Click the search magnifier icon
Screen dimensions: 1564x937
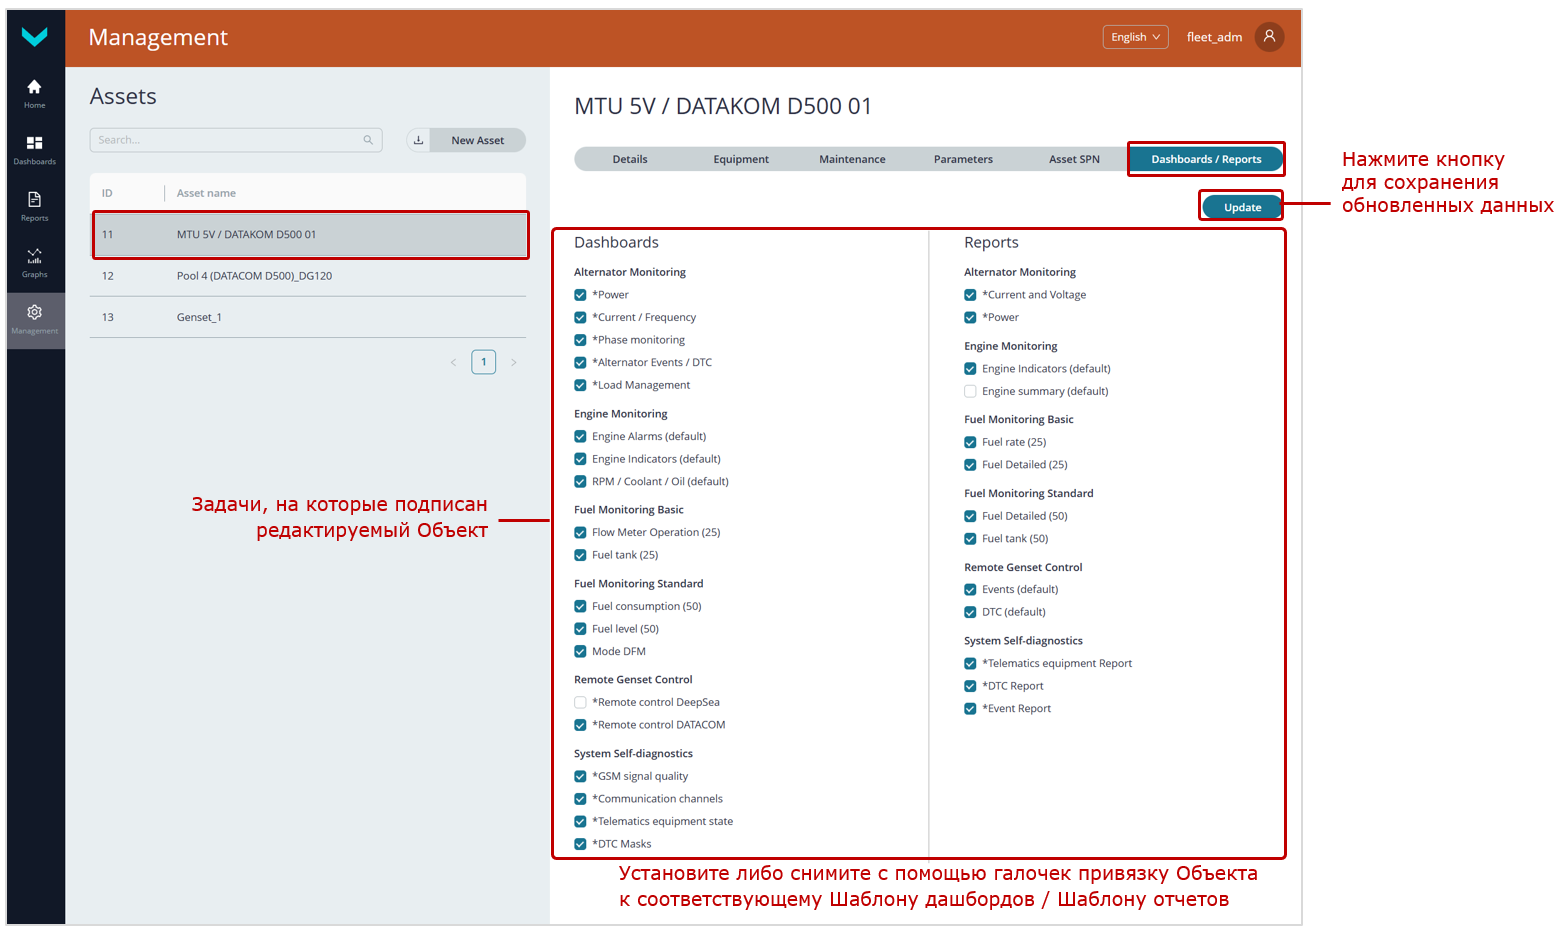pos(368,141)
